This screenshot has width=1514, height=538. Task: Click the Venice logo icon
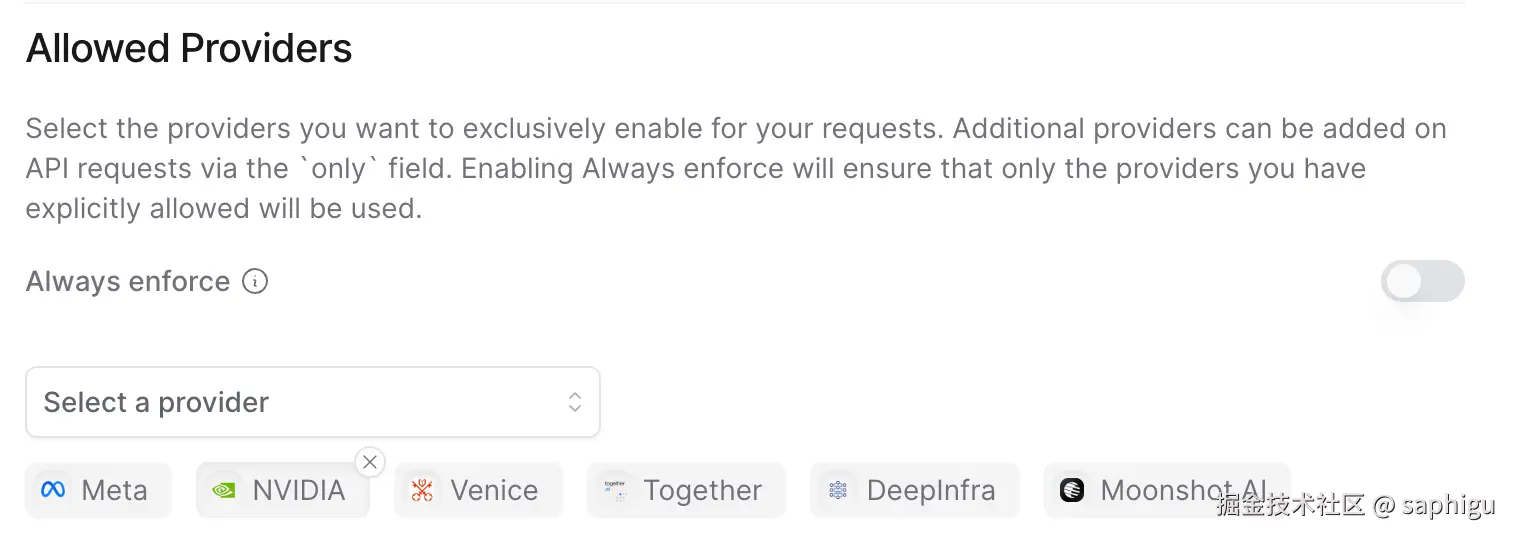pyautogui.click(x=422, y=490)
